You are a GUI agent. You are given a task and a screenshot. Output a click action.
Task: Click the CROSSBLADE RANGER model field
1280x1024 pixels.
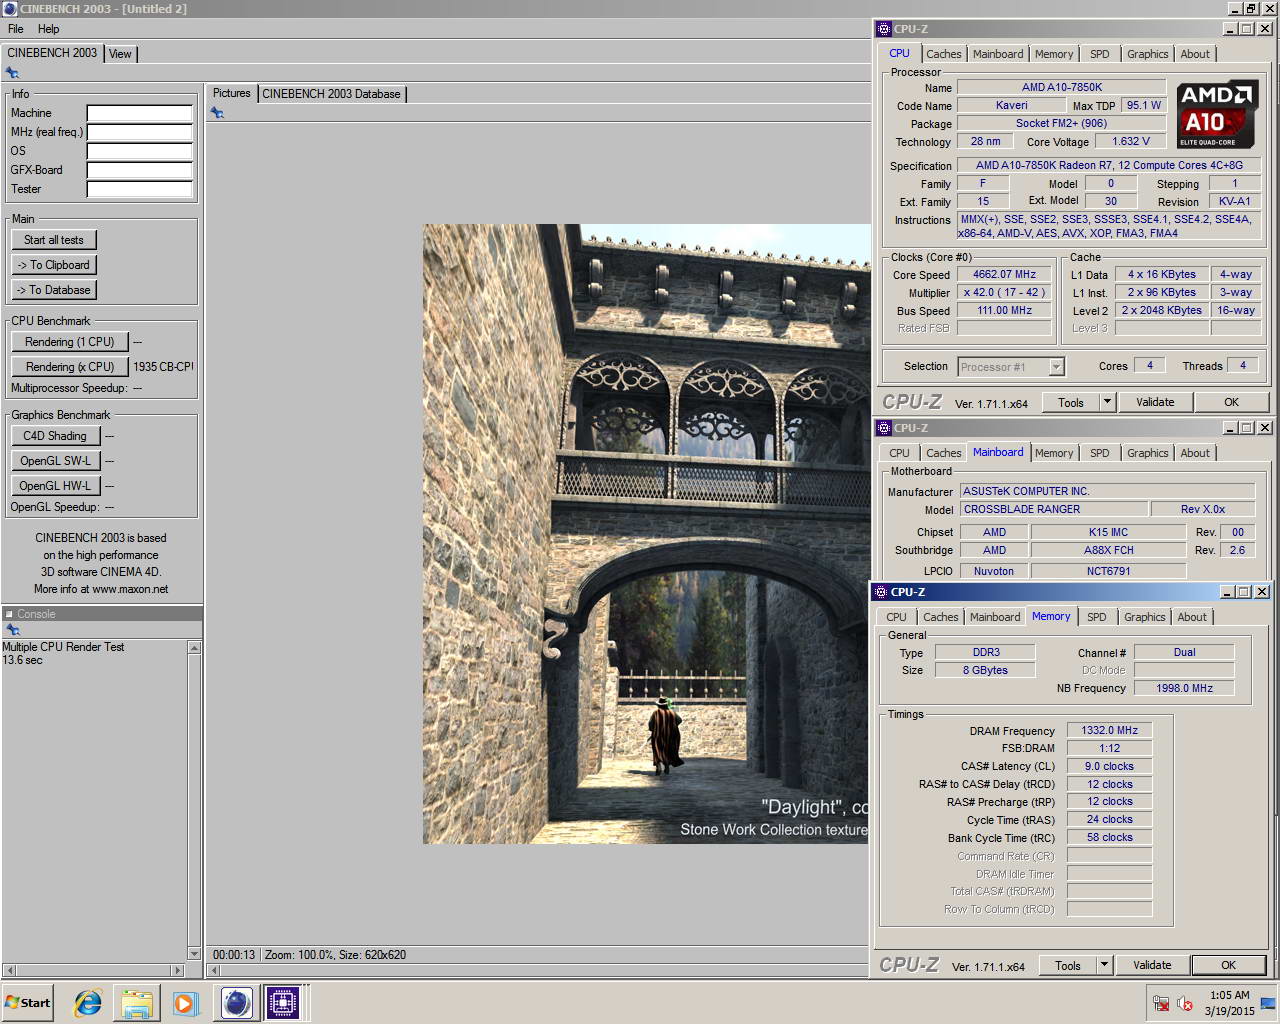[1054, 509]
